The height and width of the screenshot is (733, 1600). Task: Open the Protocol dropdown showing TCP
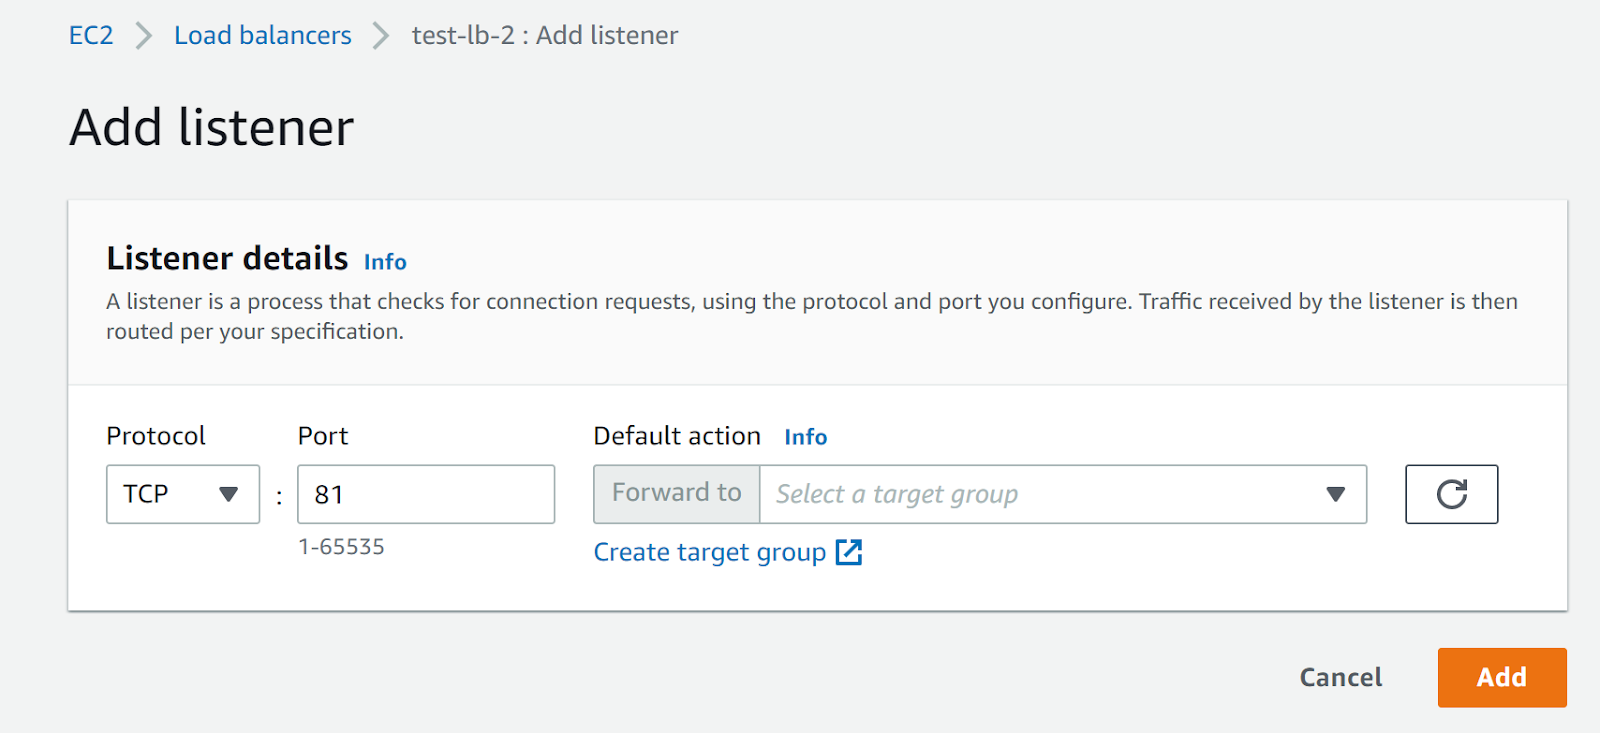click(182, 494)
